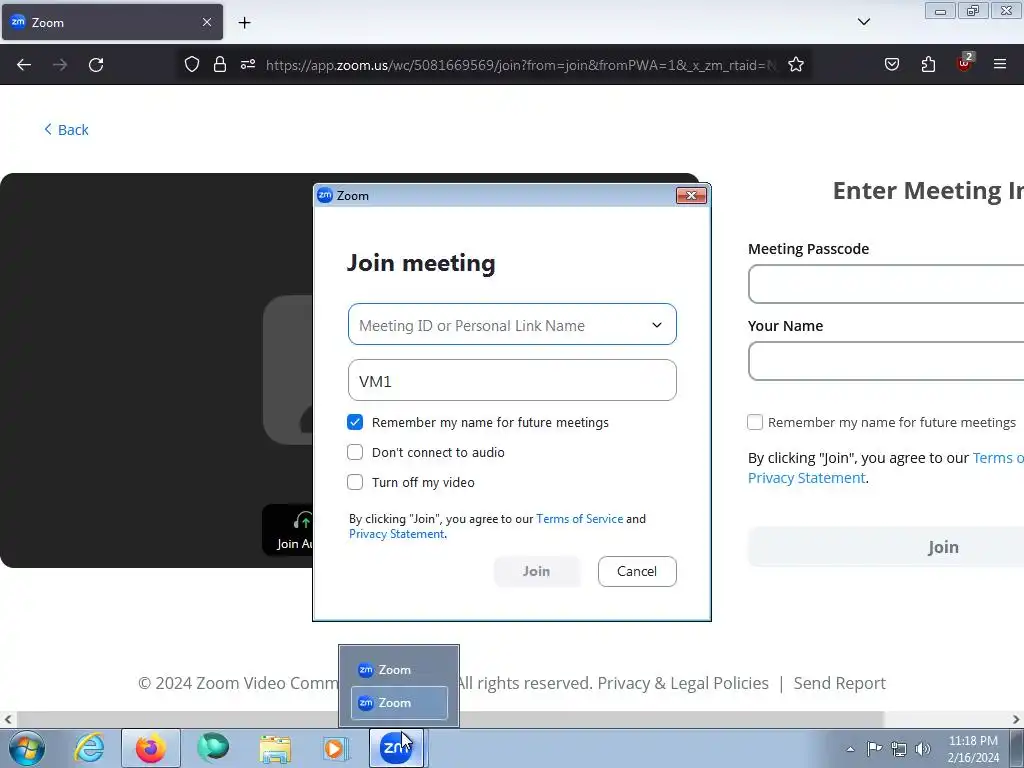Open the media player taskbar icon
The height and width of the screenshot is (768, 1024).
tap(337, 748)
